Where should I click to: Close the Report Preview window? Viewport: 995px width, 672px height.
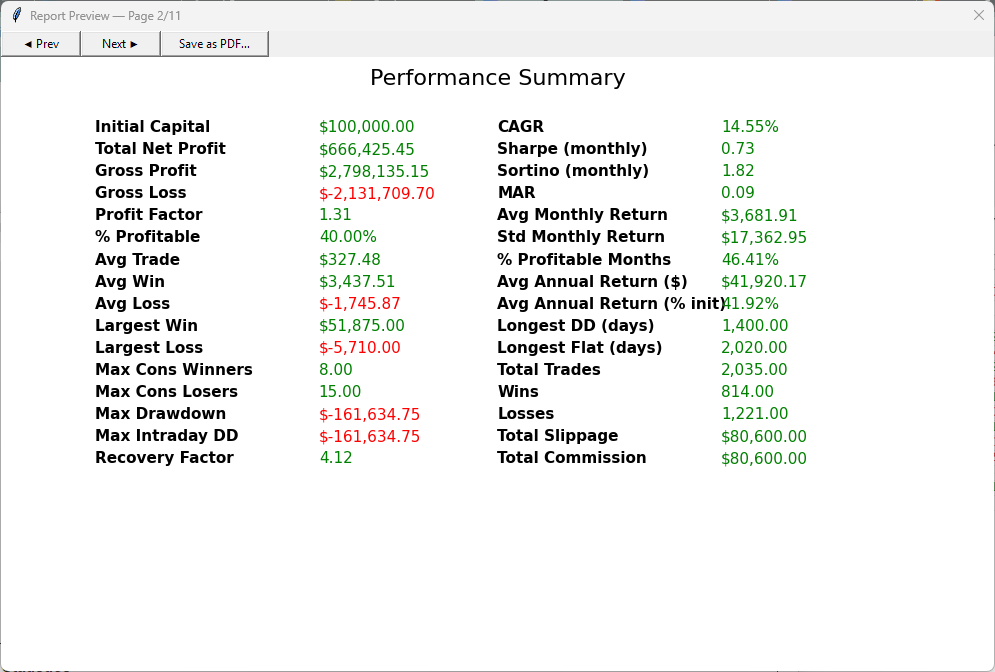click(x=979, y=15)
